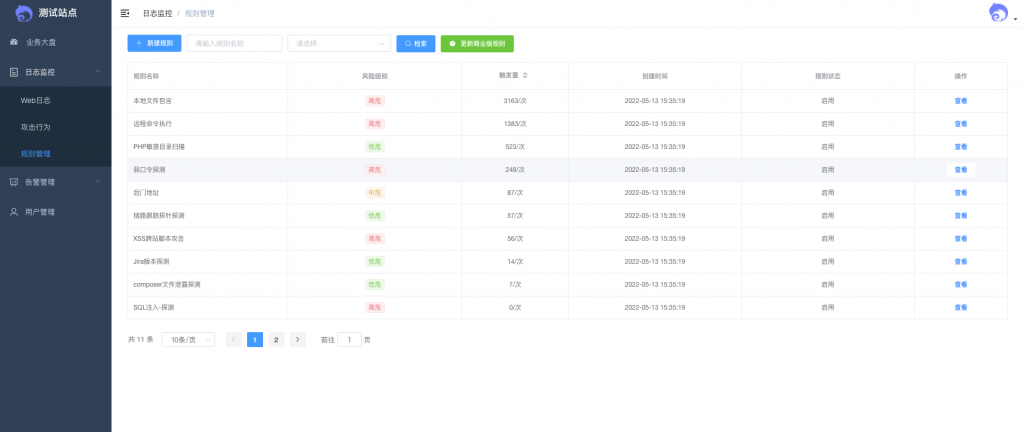Click the 3163/次 trigger count
This screenshot has height=432, width=1024.
coord(515,101)
